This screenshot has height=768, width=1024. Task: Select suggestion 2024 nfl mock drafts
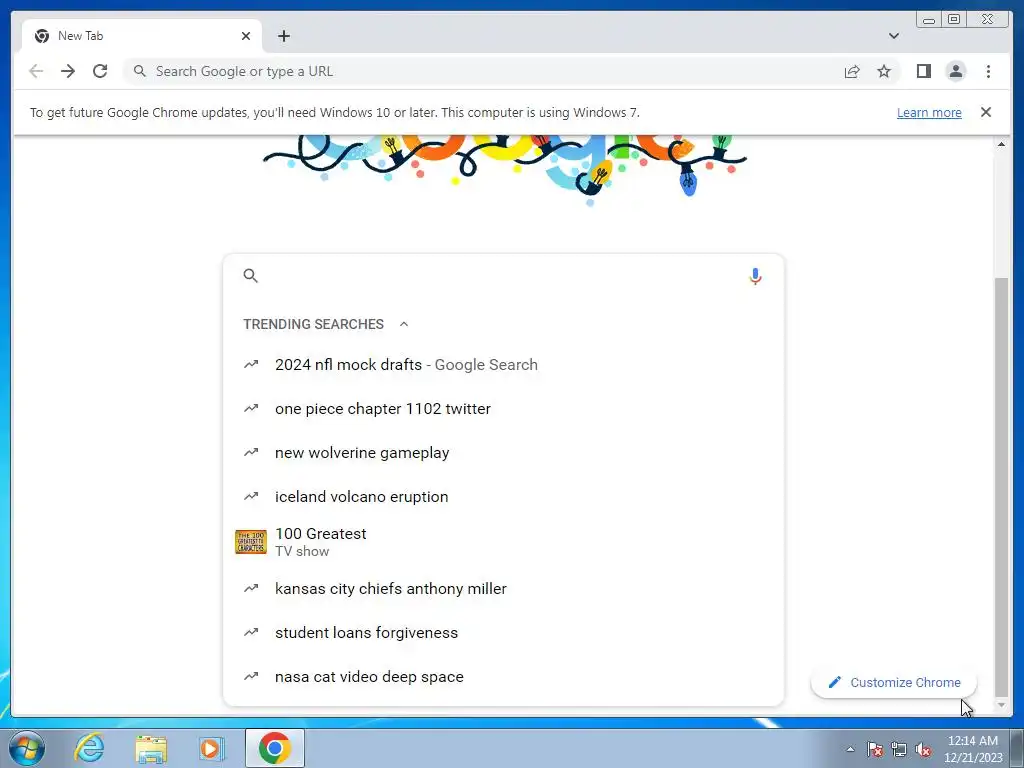[503, 364]
